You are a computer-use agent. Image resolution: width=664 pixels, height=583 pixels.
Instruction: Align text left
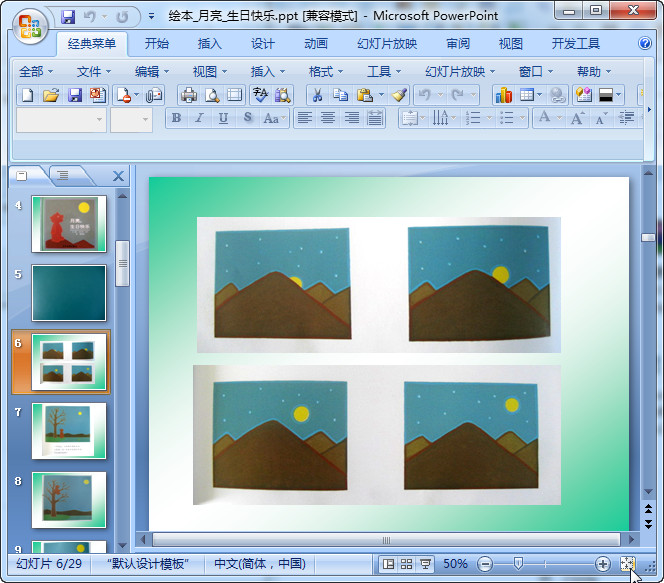(304, 118)
